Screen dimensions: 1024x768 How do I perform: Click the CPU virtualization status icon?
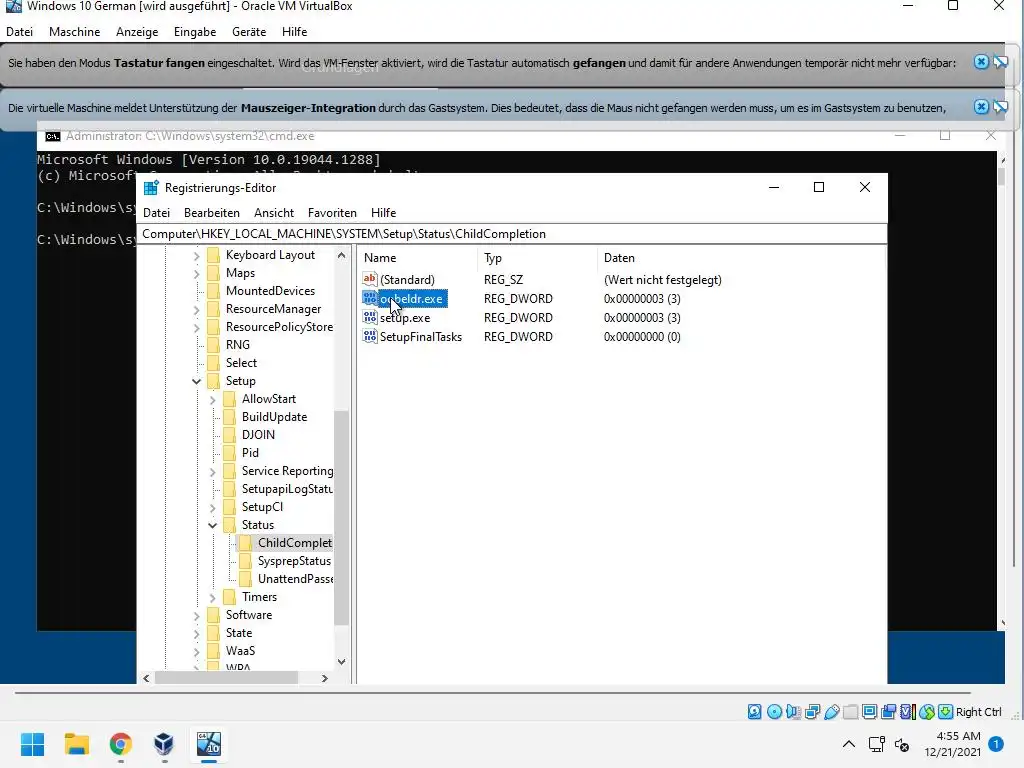(907, 712)
